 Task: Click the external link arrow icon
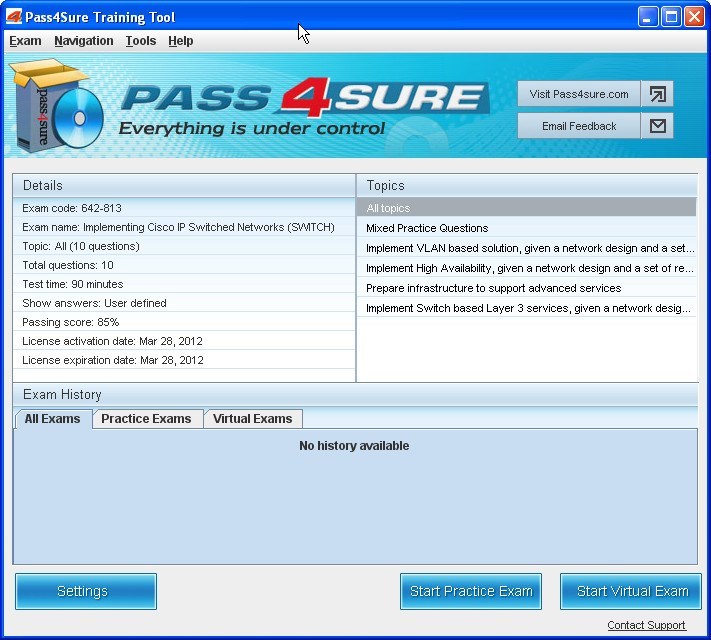pyautogui.click(x=657, y=94)
